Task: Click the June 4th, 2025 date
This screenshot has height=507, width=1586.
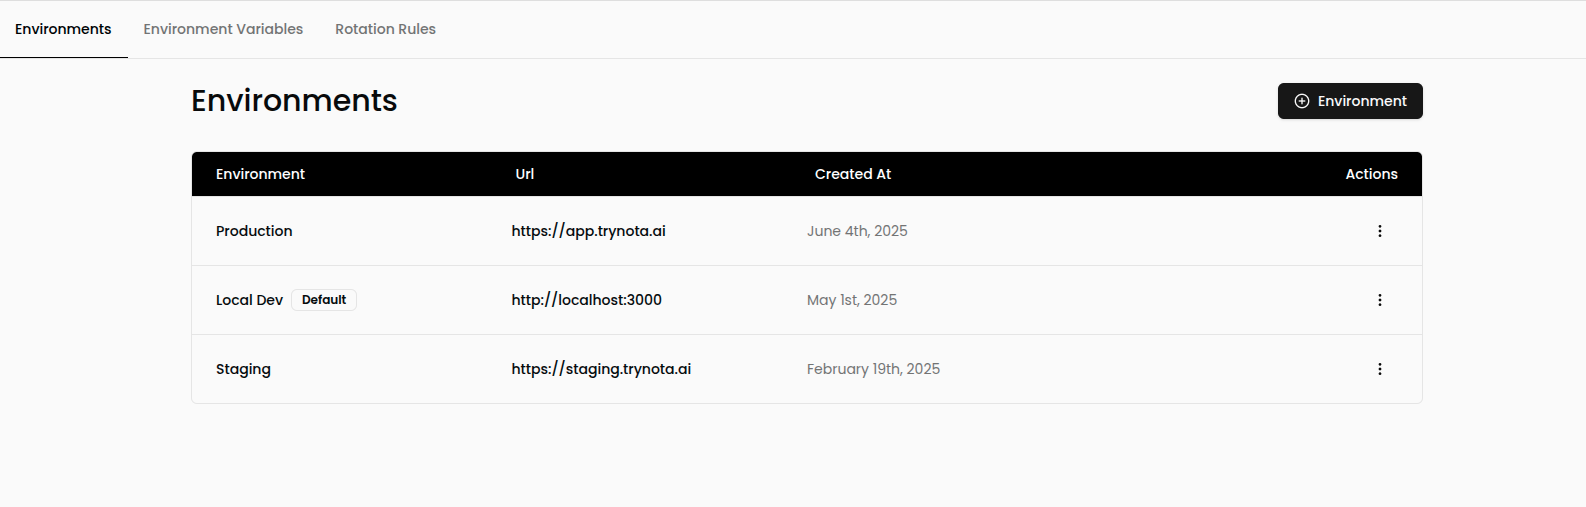Action: pyautogui.click(x=857, y=231)
